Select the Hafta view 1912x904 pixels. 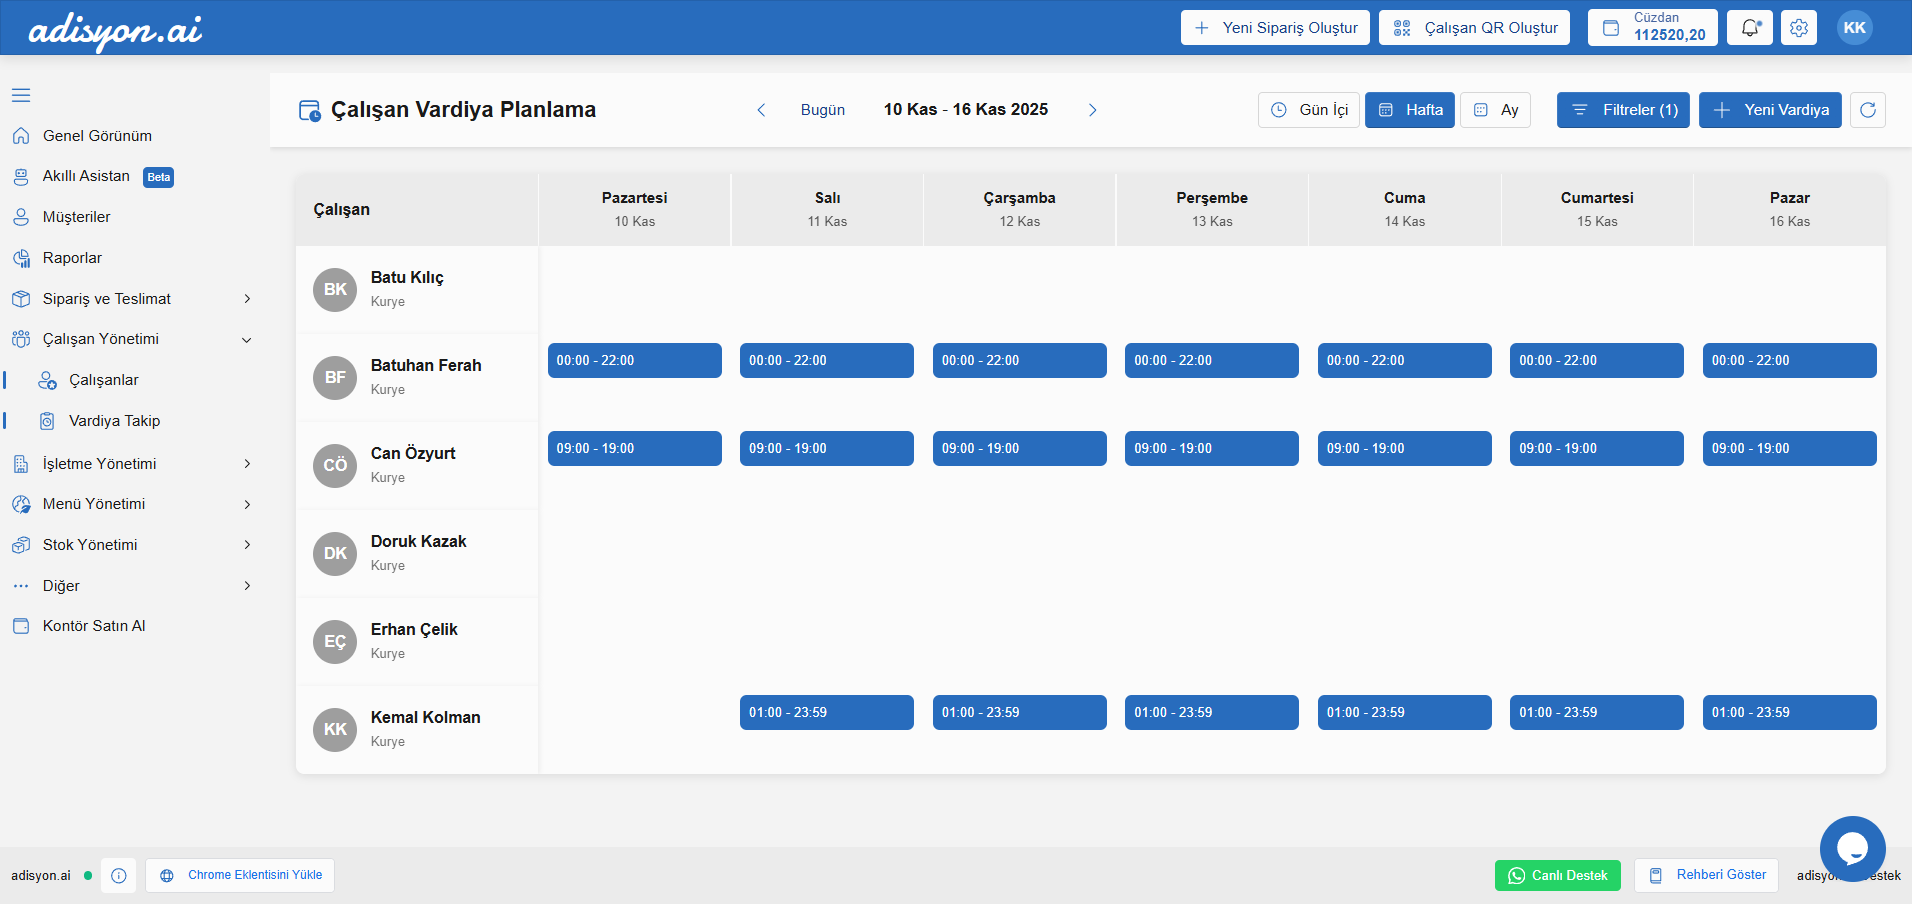coord(1410,110)
